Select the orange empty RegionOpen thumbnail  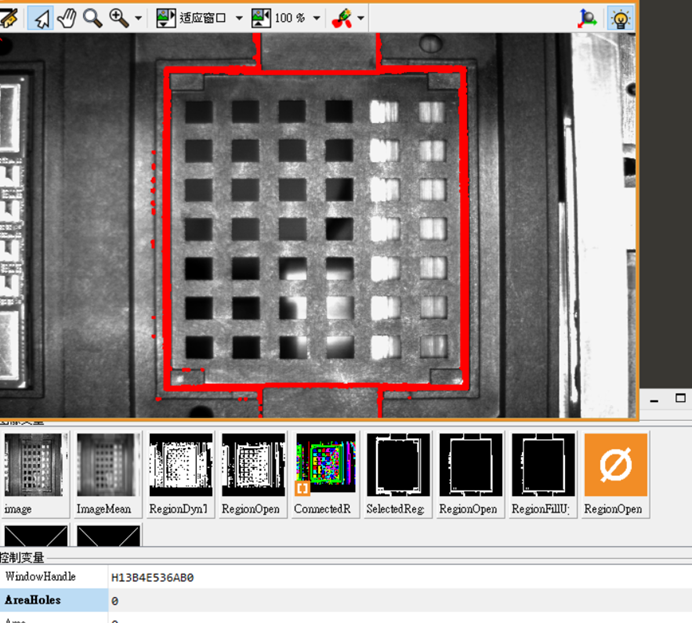point(615,465)
